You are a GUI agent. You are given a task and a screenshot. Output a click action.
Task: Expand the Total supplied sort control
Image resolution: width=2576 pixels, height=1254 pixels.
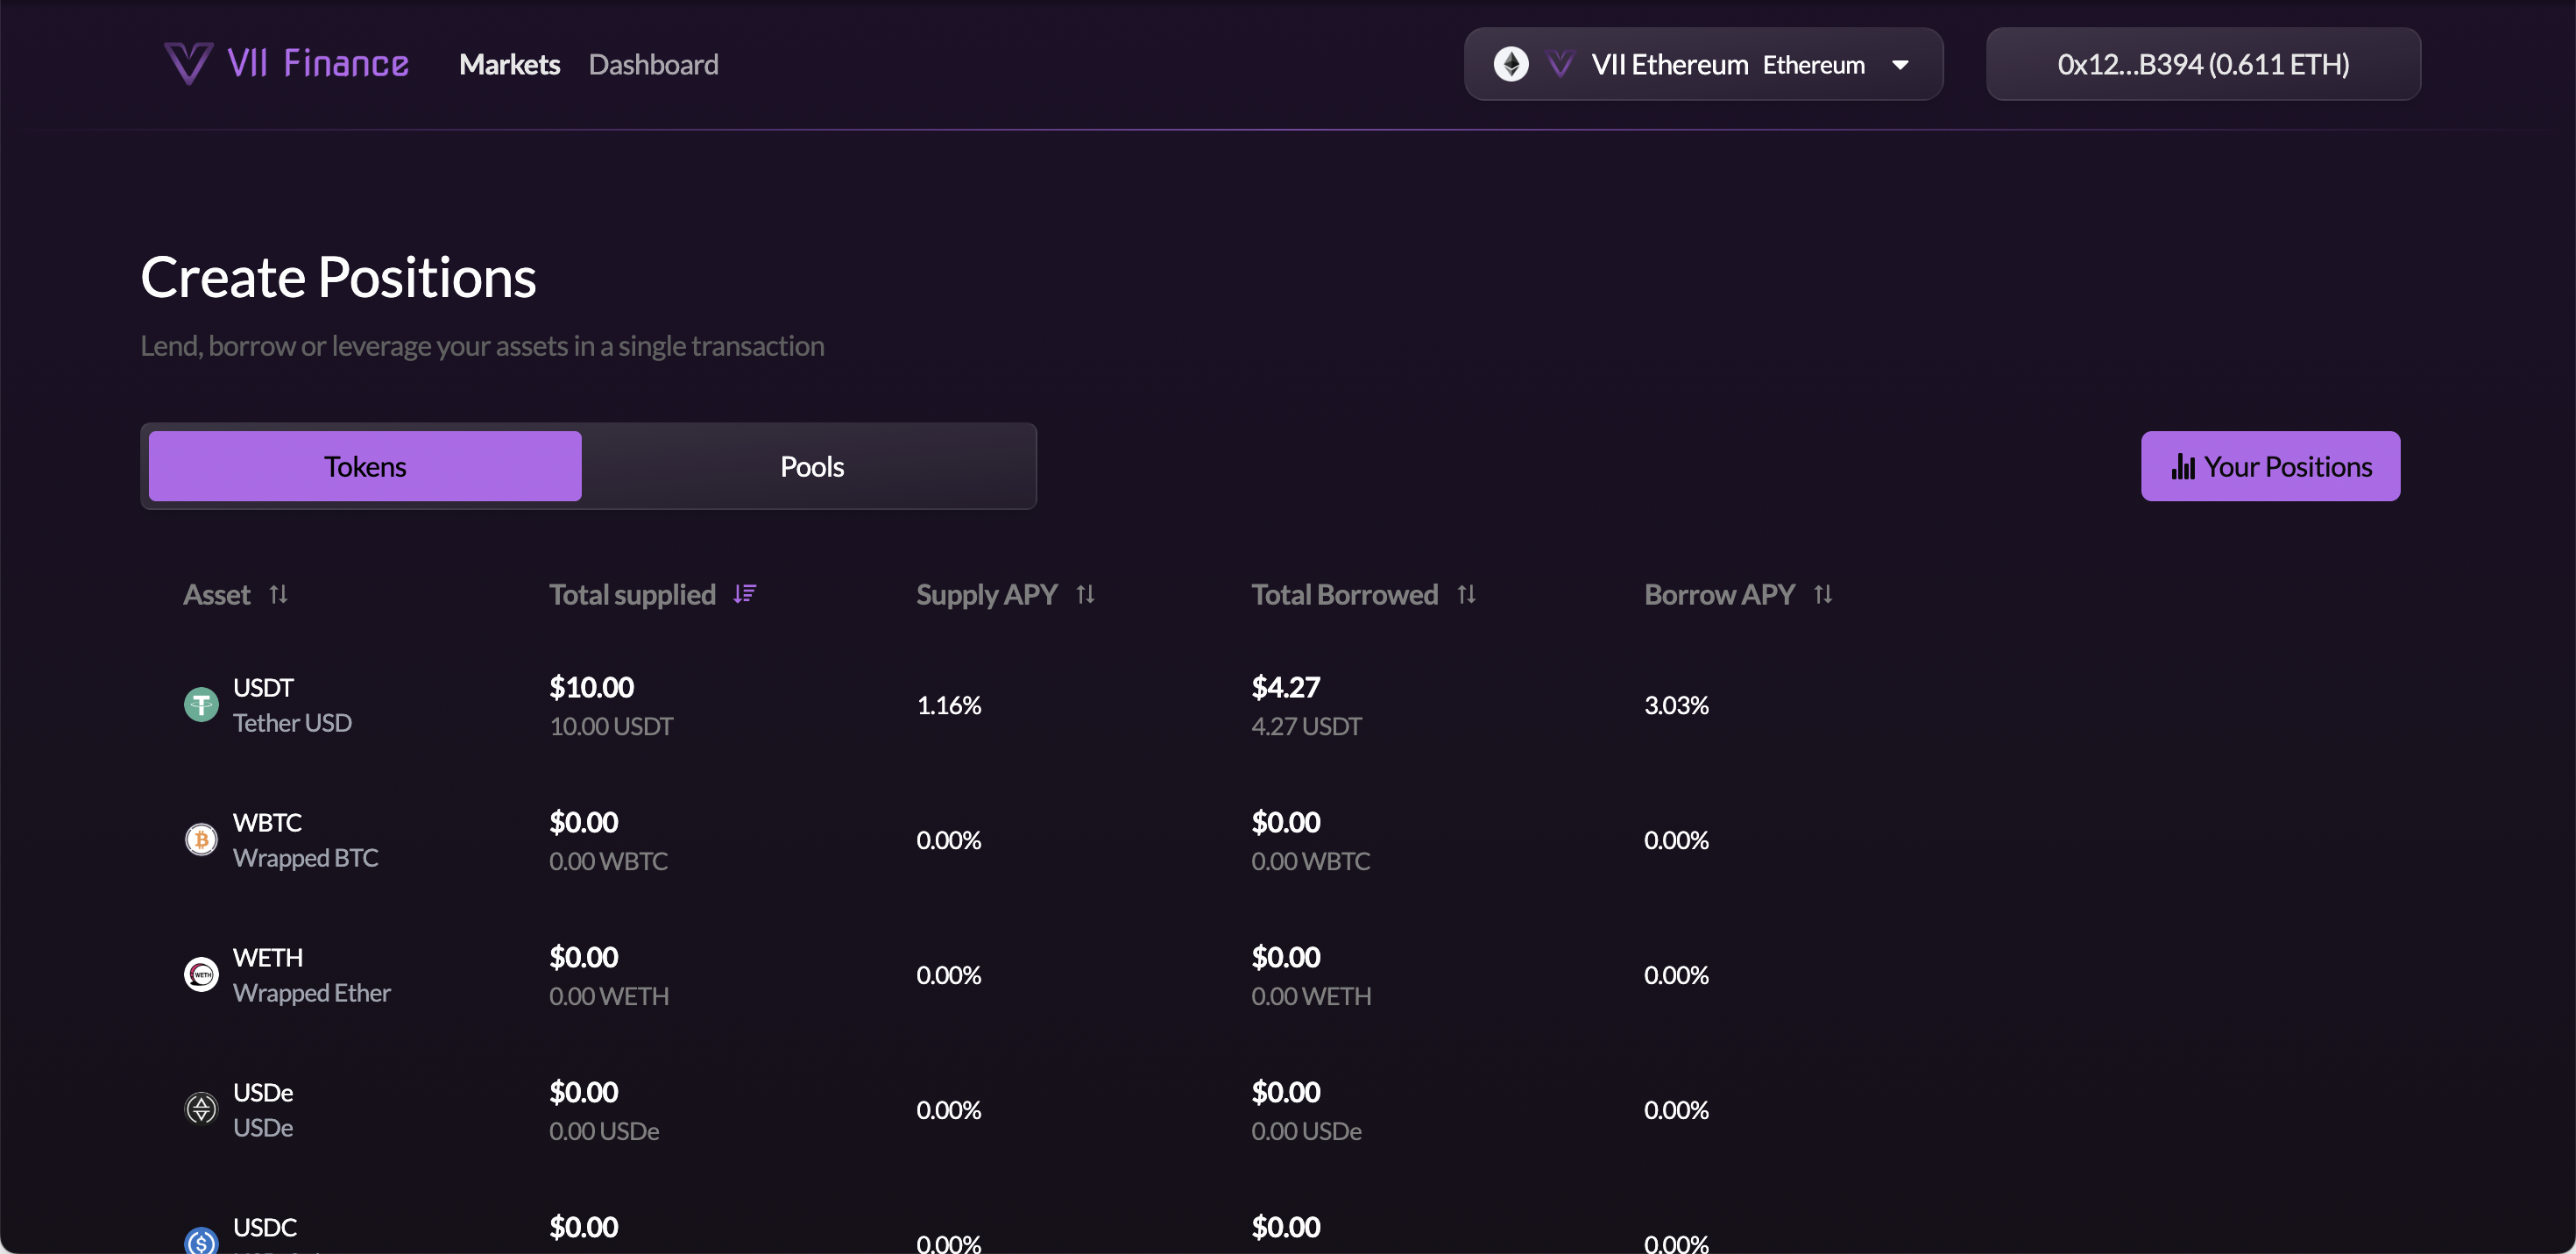pos(744,594)
